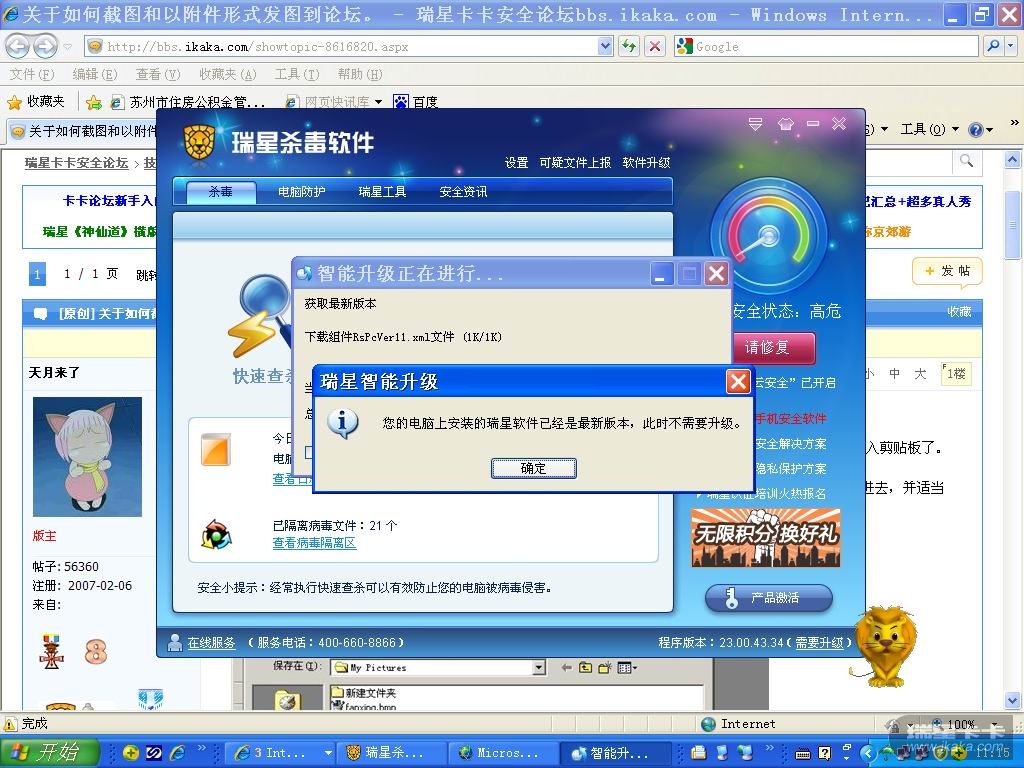Click the scrollbar up arrow
Screen dimensions: 1024x768
click(1012, 159)
